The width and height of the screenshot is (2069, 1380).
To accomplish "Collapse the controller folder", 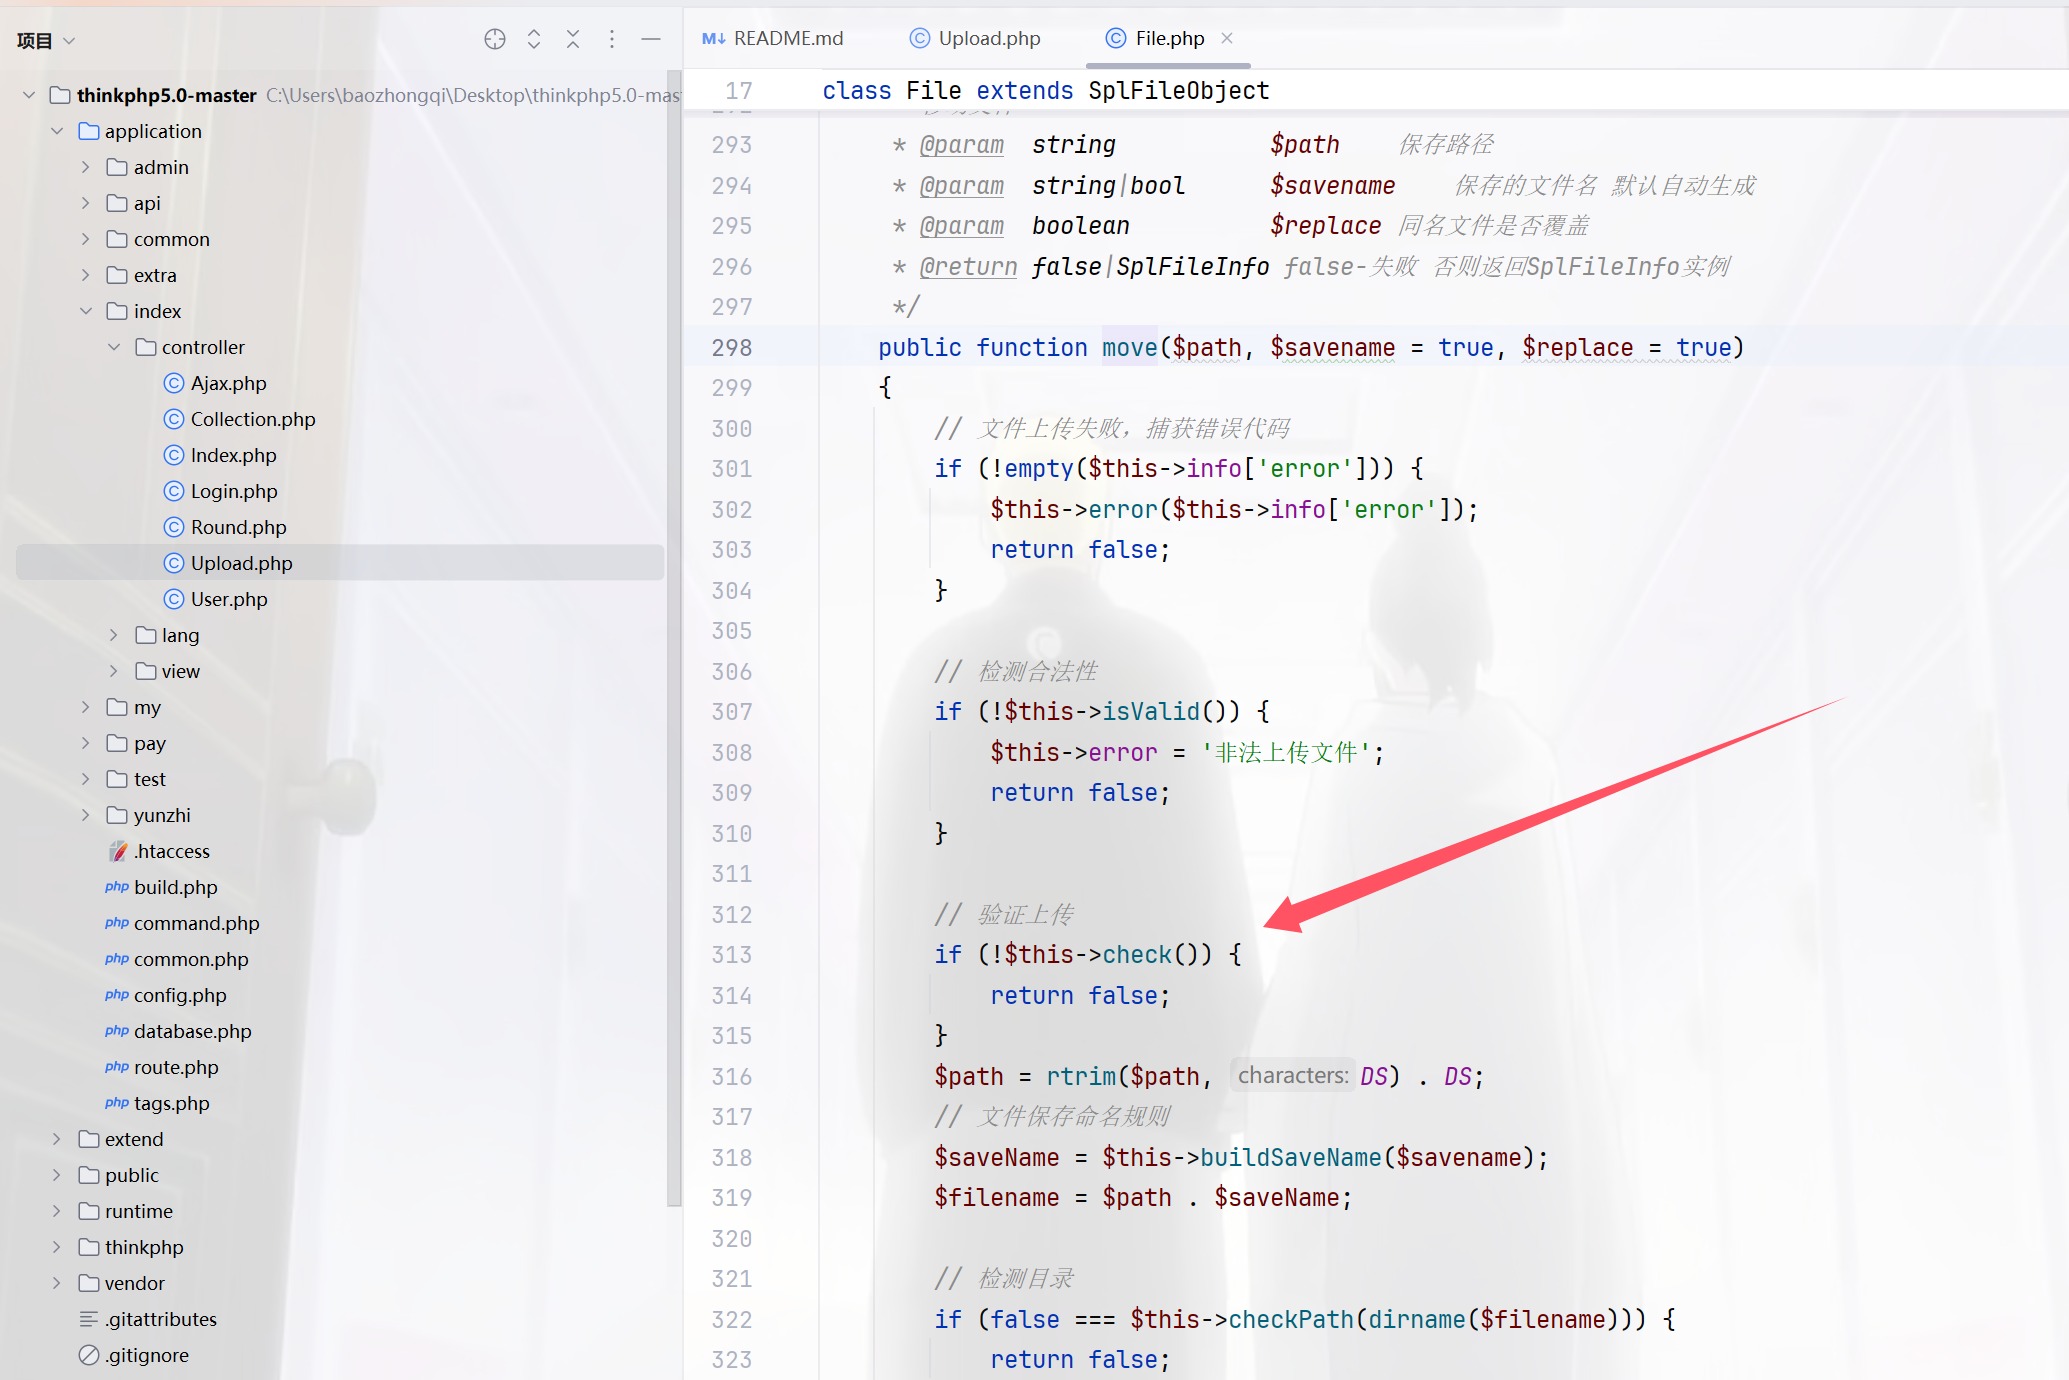I will (x=114, y=347).
